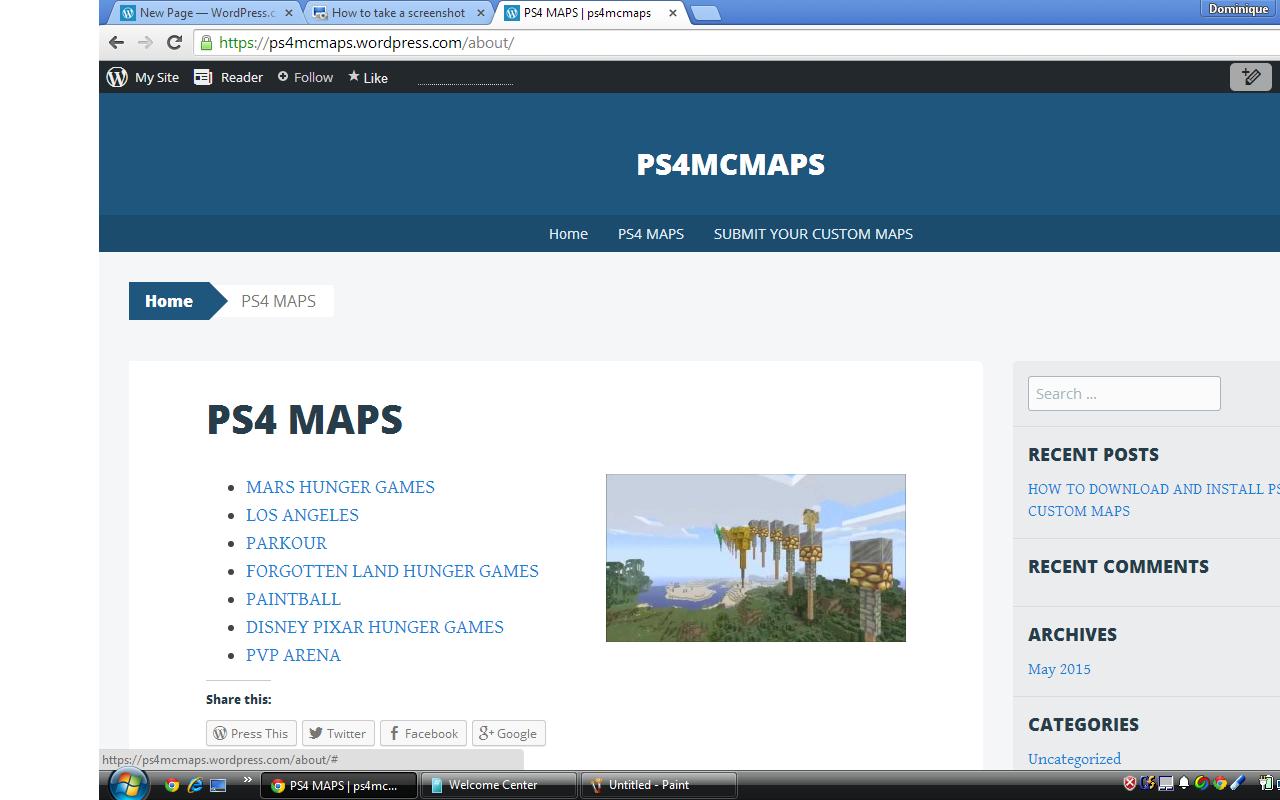Open DISNEY PIXAR HUNGER GAMES link

point(375,627)
